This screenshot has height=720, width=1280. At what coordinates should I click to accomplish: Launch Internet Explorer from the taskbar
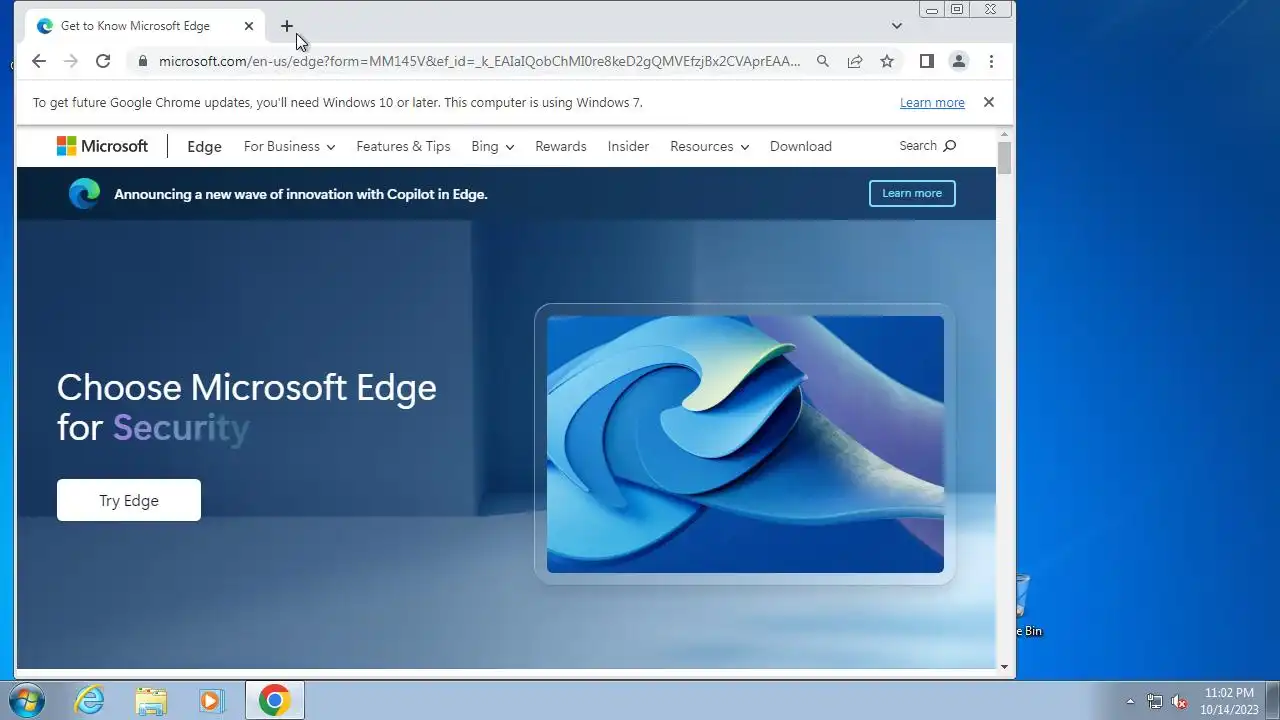[x=90, y=700]
